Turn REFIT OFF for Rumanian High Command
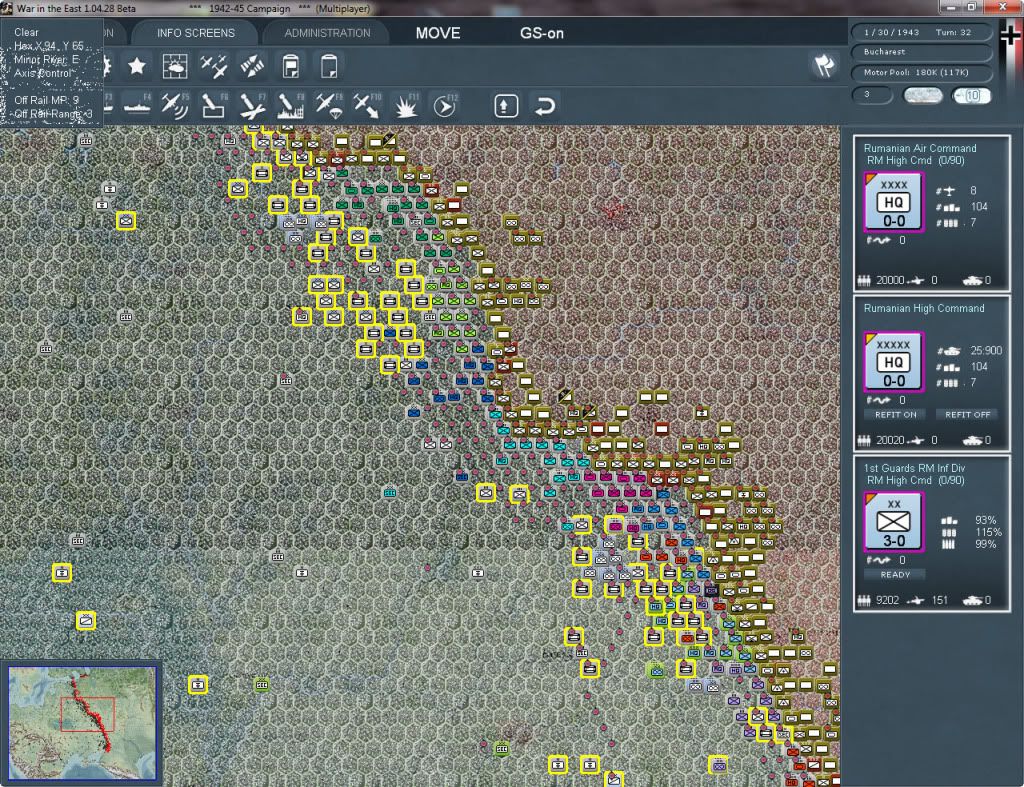 point(967,415)
